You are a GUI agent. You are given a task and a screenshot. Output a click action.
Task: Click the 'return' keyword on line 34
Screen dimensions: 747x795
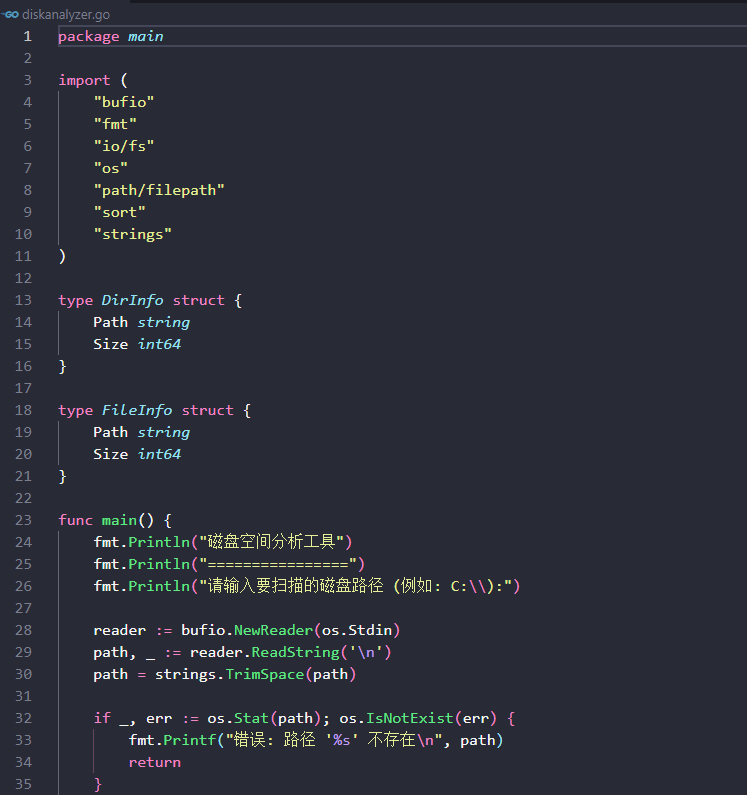click(x=155, y=762)
